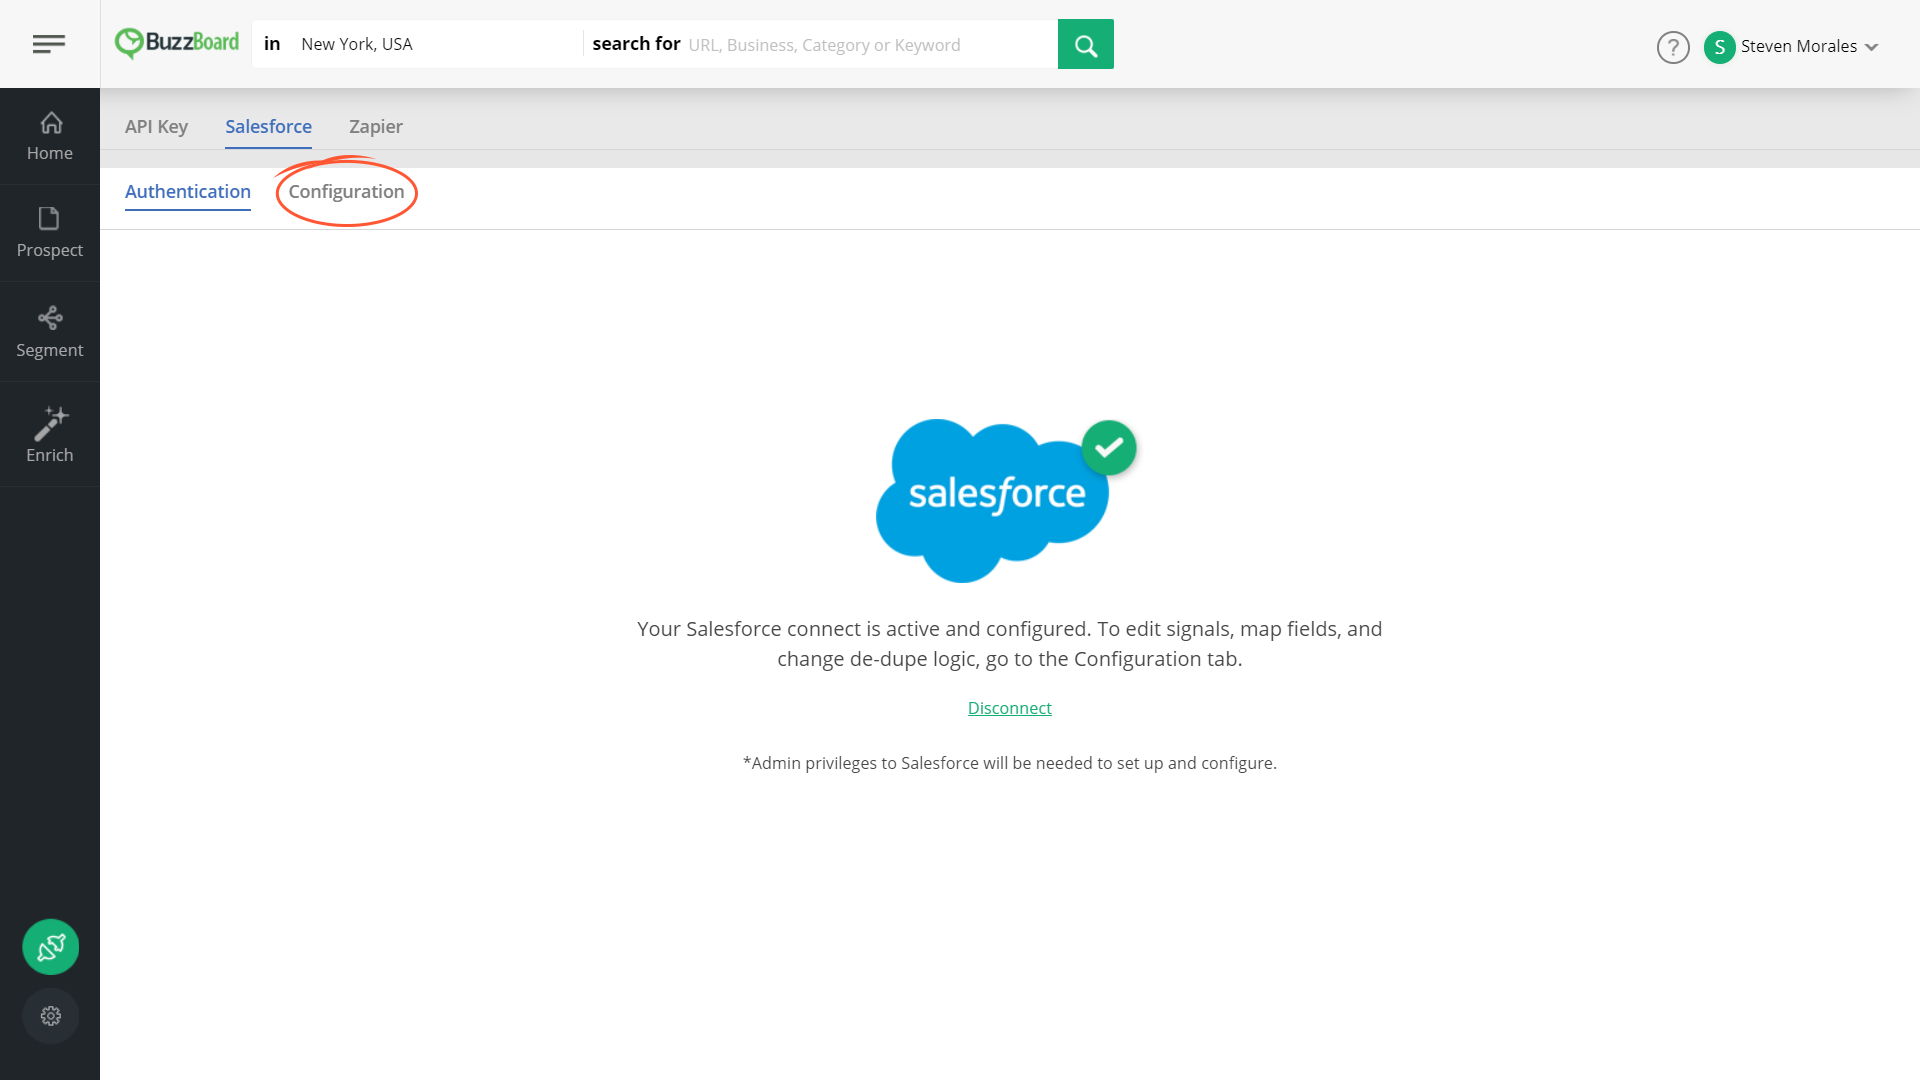
Task: Switch to the API Key tab
Action: (156, 127)
